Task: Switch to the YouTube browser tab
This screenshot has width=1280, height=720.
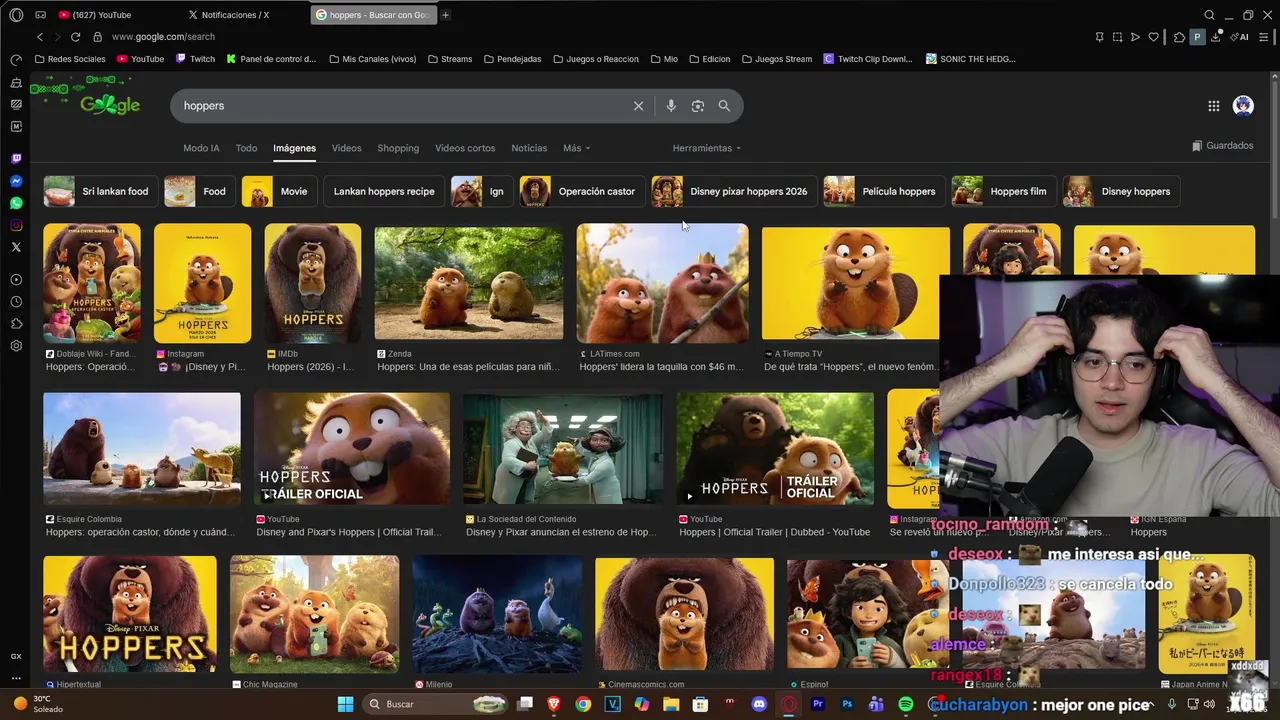Action: coord(115,15)
